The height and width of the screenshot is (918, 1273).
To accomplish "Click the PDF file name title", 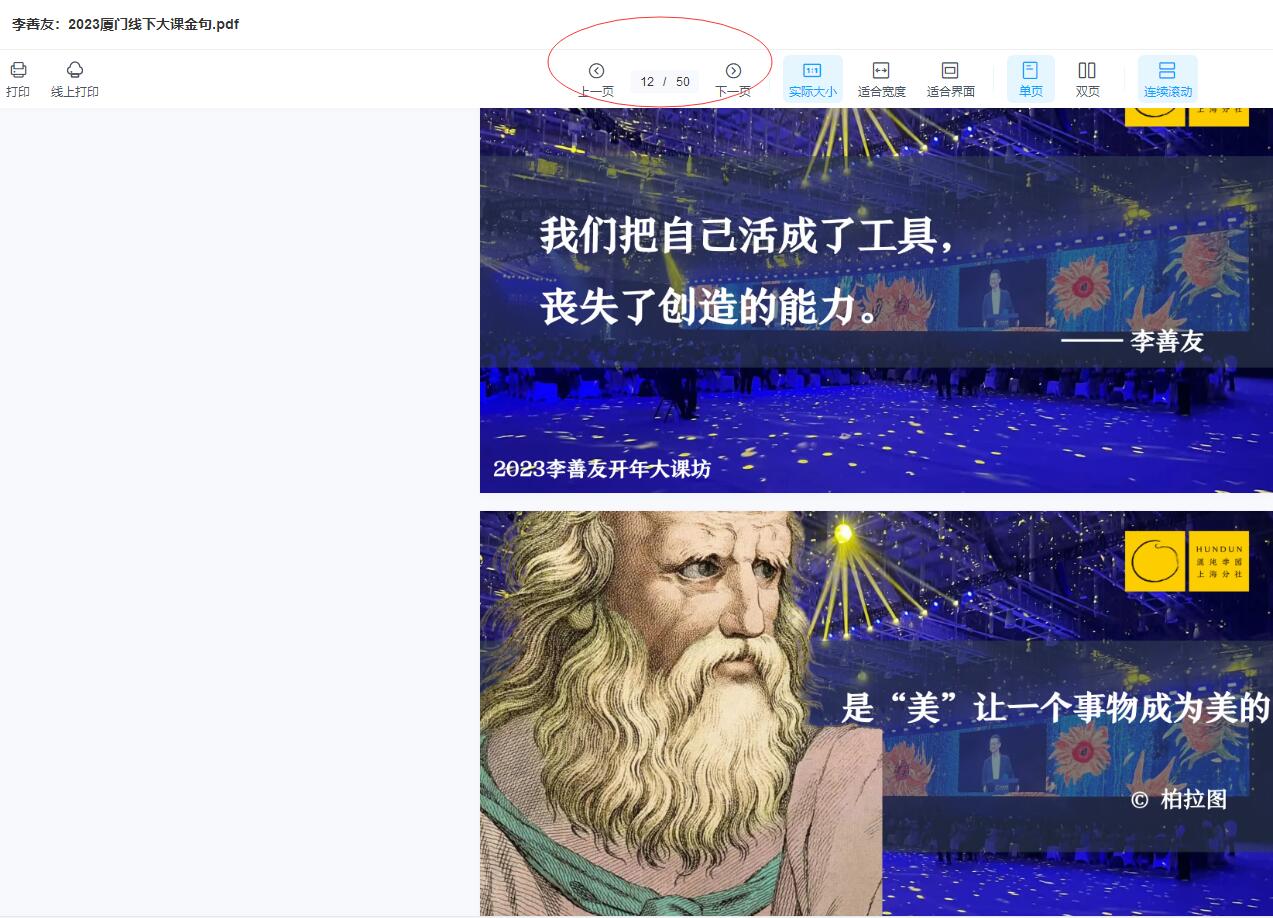I will pos(125,24).
